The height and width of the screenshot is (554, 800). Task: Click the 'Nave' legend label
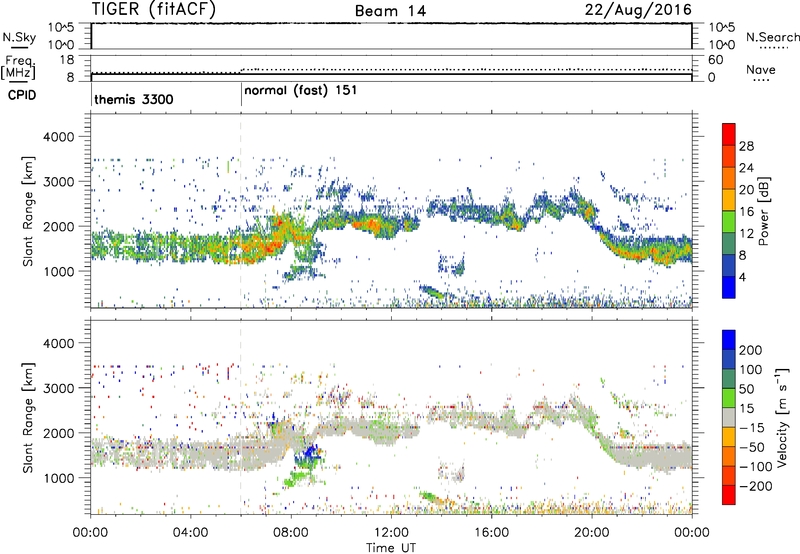(760, 70)
